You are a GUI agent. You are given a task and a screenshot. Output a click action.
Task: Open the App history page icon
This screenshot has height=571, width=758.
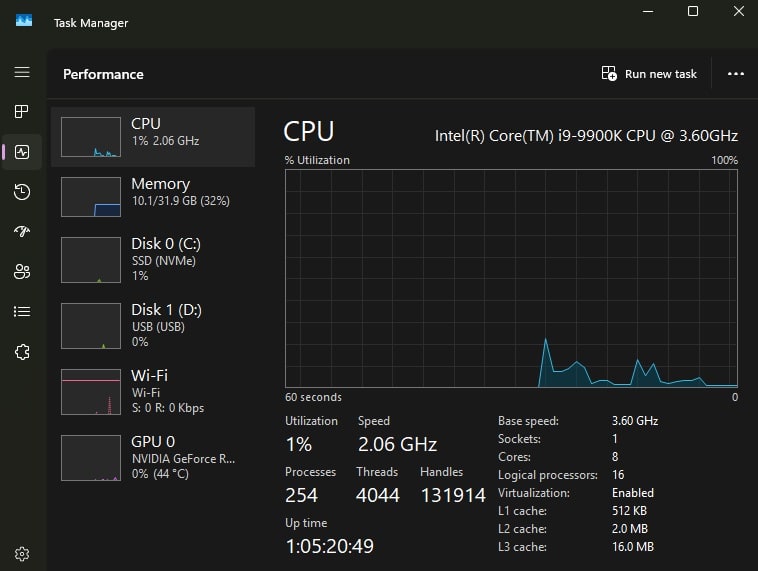point(22,192)
